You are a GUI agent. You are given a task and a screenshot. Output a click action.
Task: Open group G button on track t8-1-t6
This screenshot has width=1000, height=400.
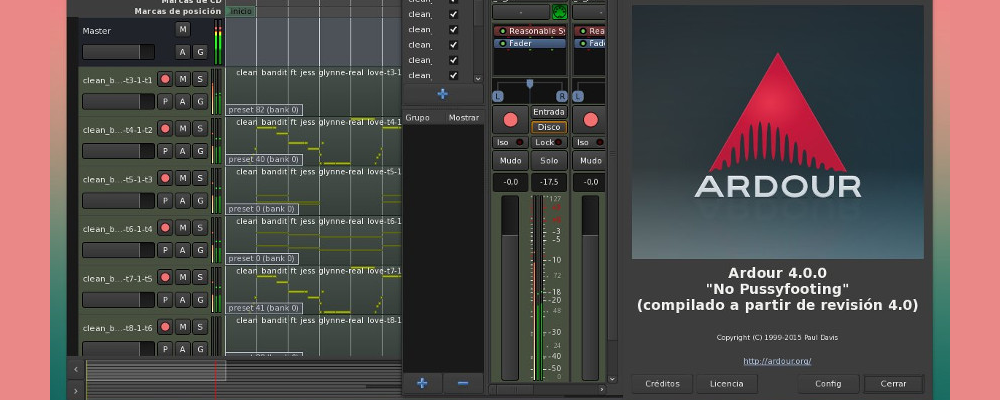[x=200, y=349]
